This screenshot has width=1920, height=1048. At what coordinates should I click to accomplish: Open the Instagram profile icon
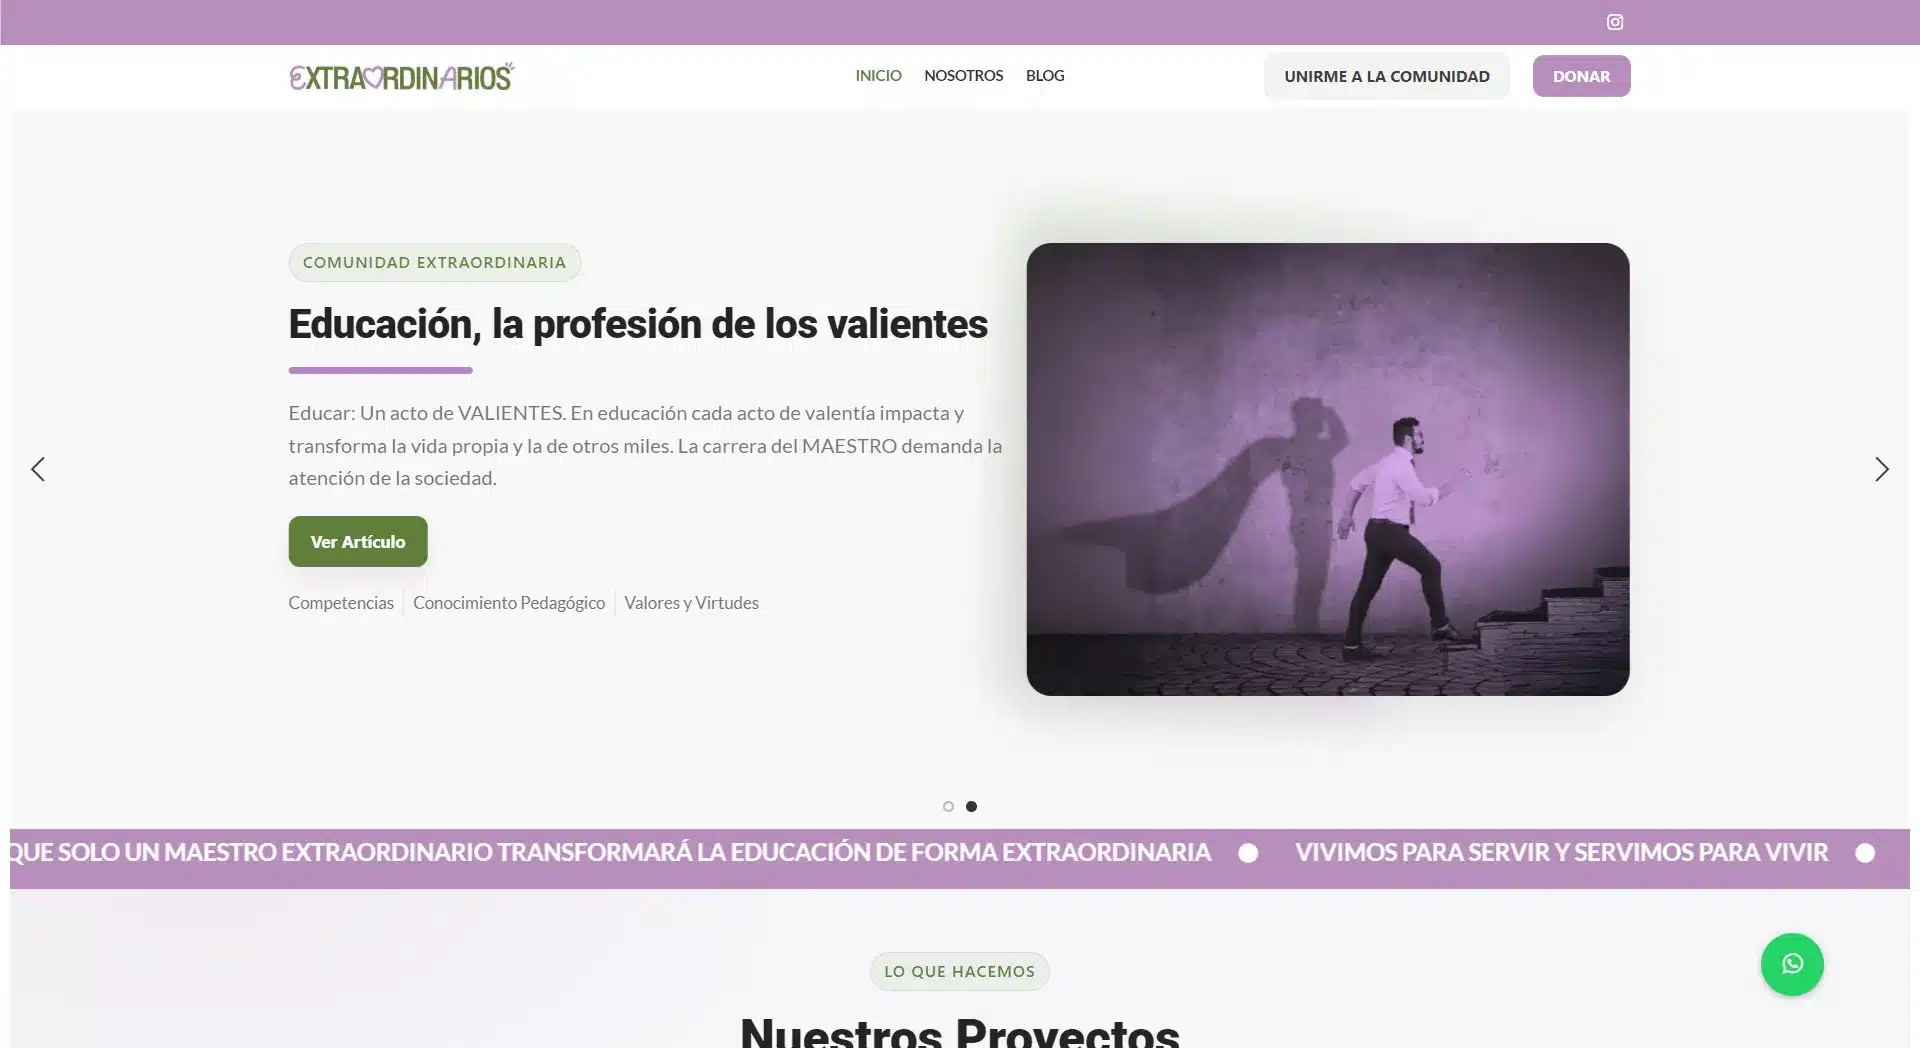1613,21
